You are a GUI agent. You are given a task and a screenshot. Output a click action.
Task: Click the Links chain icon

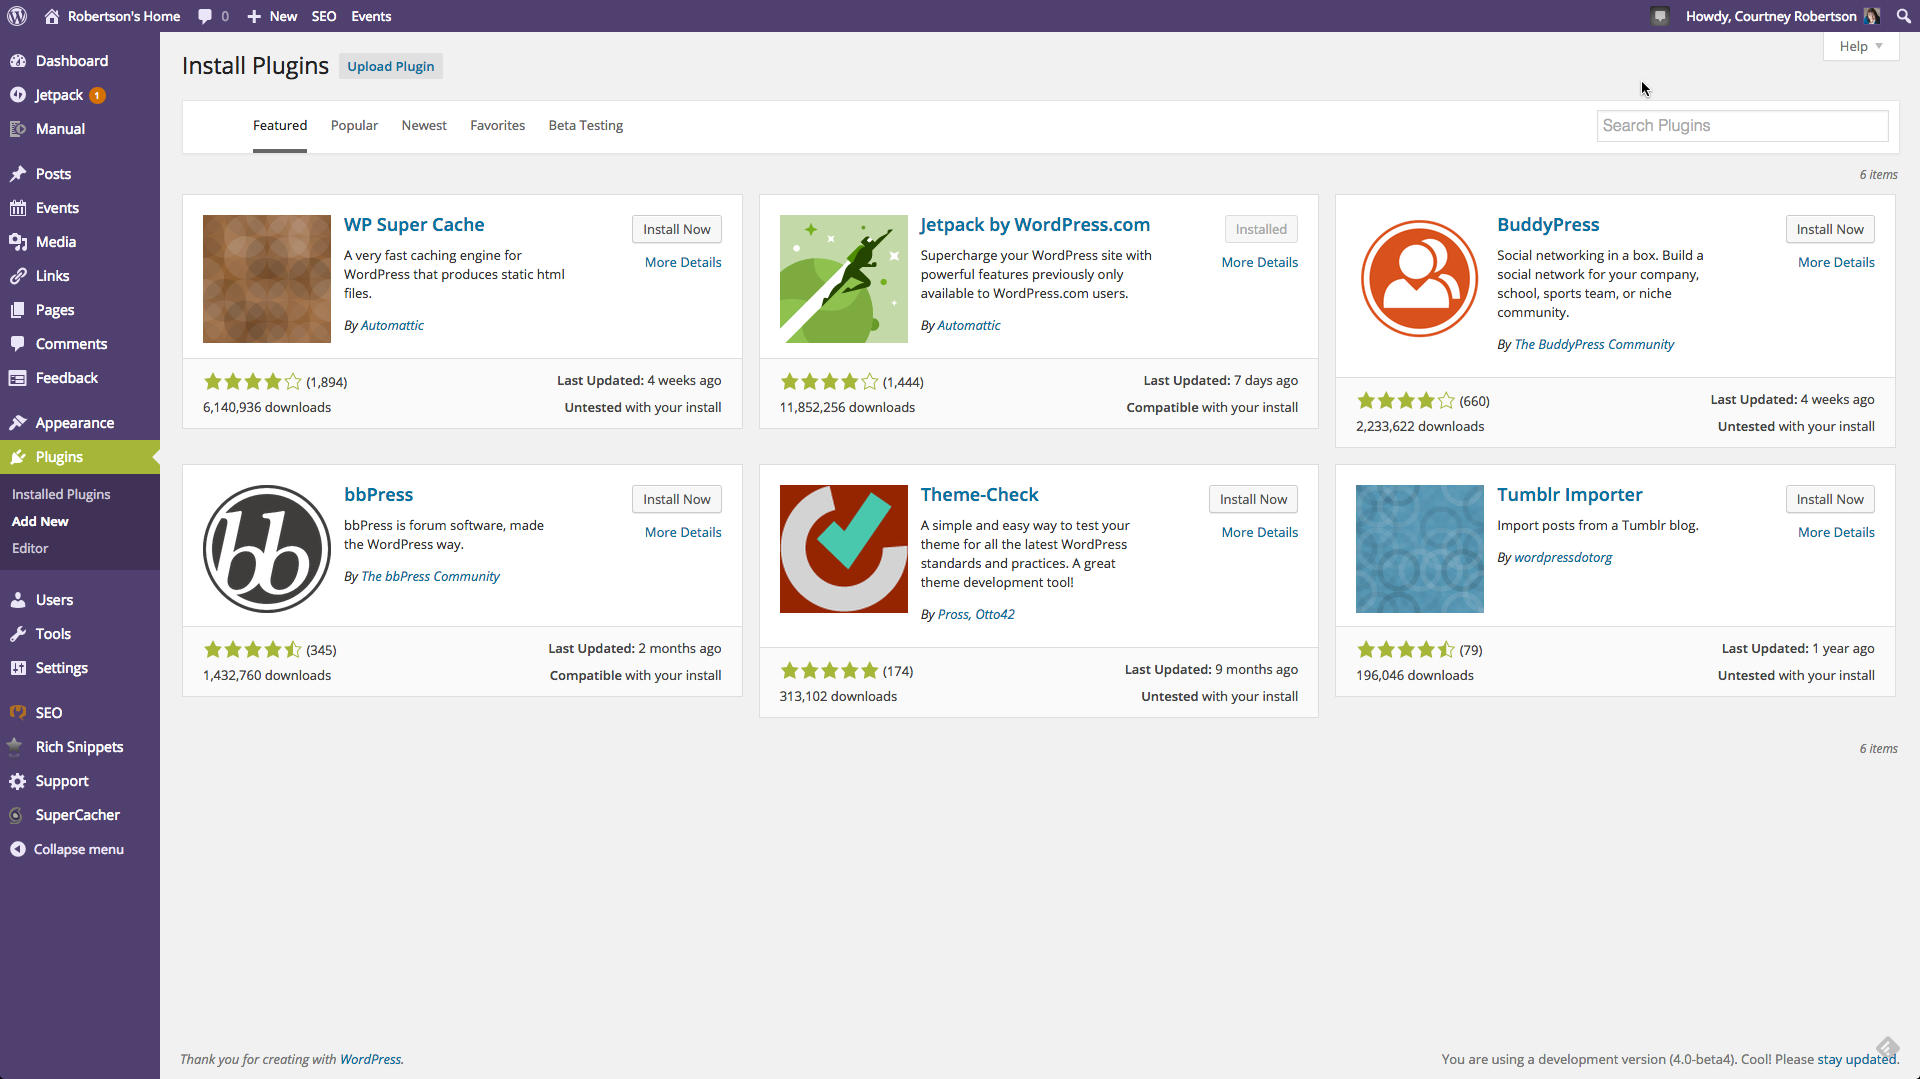(x=18, y=276)
